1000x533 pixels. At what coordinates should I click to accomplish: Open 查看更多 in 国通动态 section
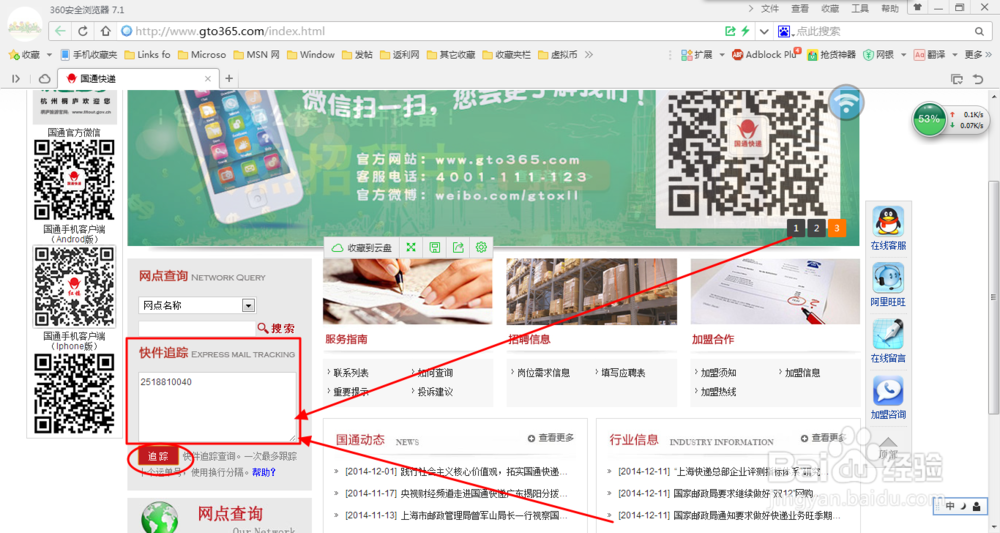551,438
